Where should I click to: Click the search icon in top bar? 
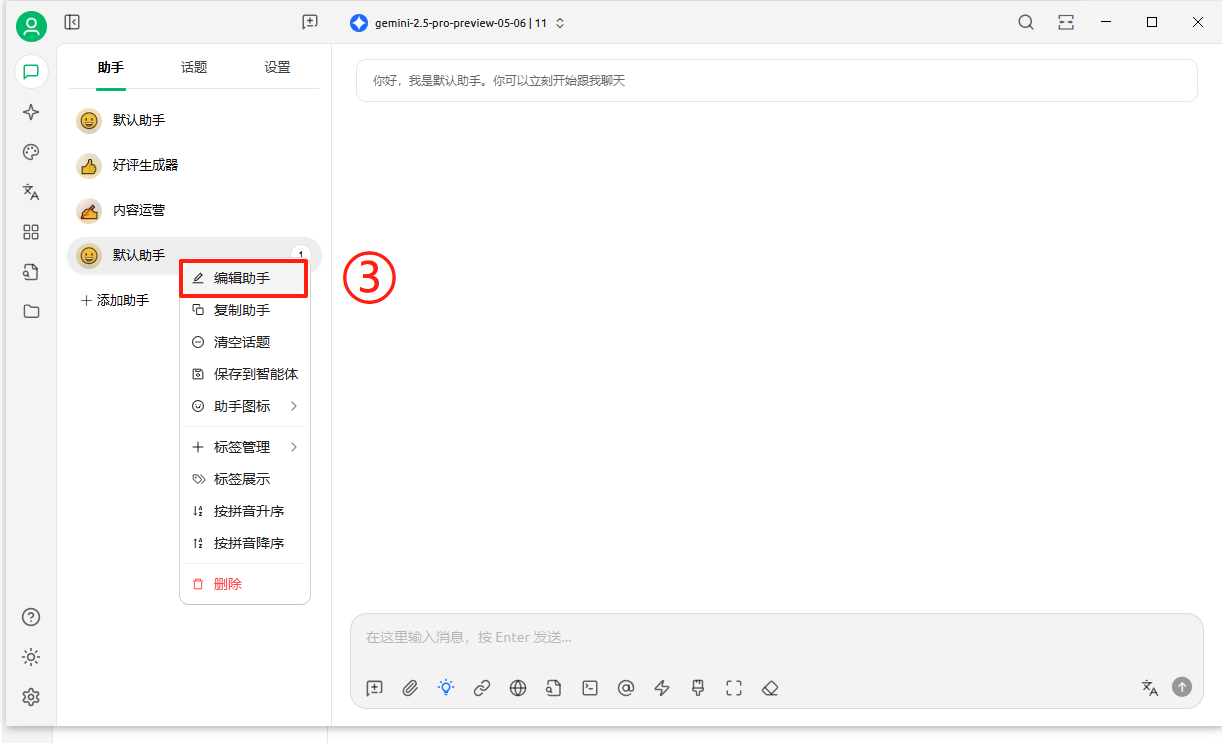[1026, 22]
